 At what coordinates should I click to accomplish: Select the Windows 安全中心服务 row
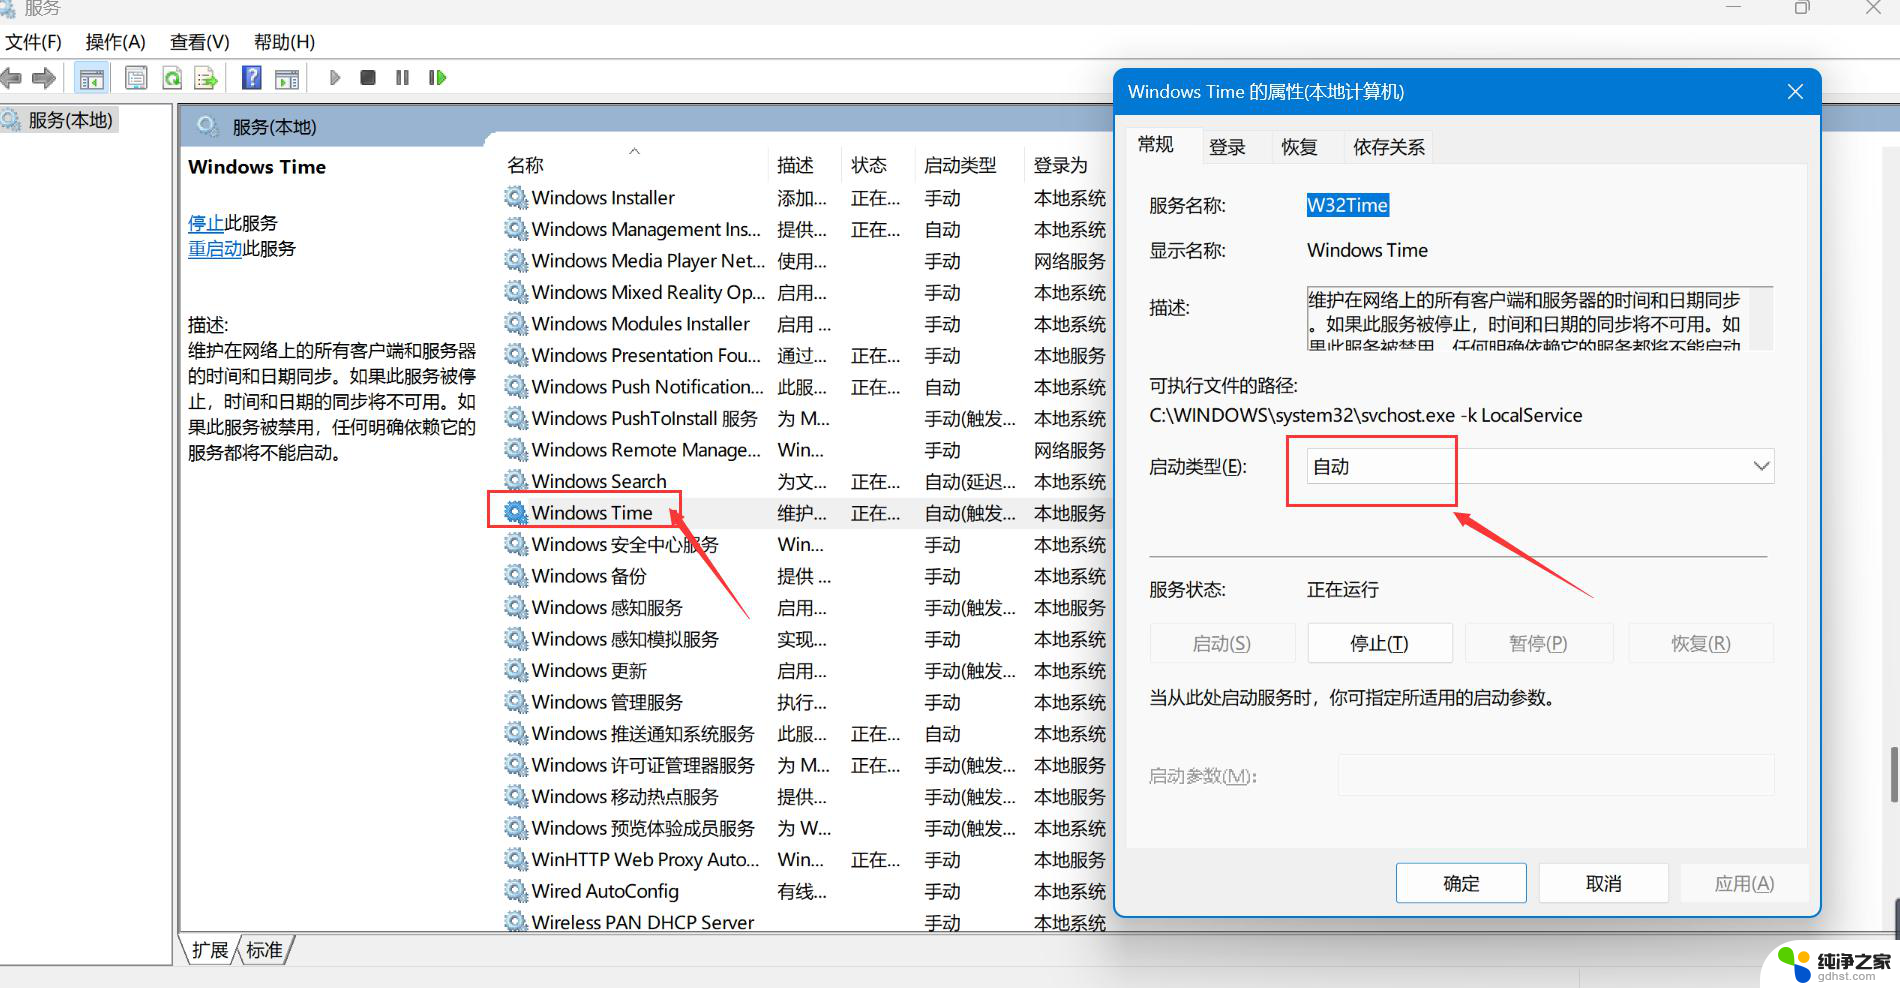[x=805, y=544]
